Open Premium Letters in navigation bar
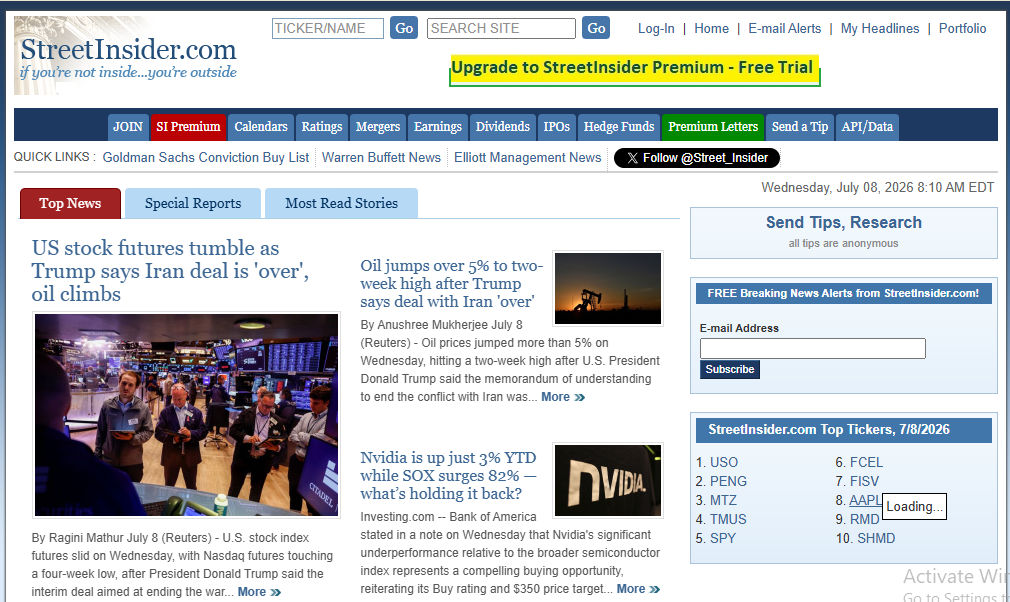 coord(713,127)
